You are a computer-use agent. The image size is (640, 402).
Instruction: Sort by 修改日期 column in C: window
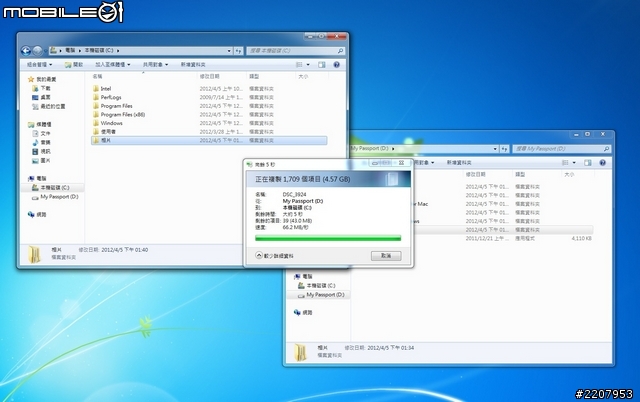(x=209, y=76)
